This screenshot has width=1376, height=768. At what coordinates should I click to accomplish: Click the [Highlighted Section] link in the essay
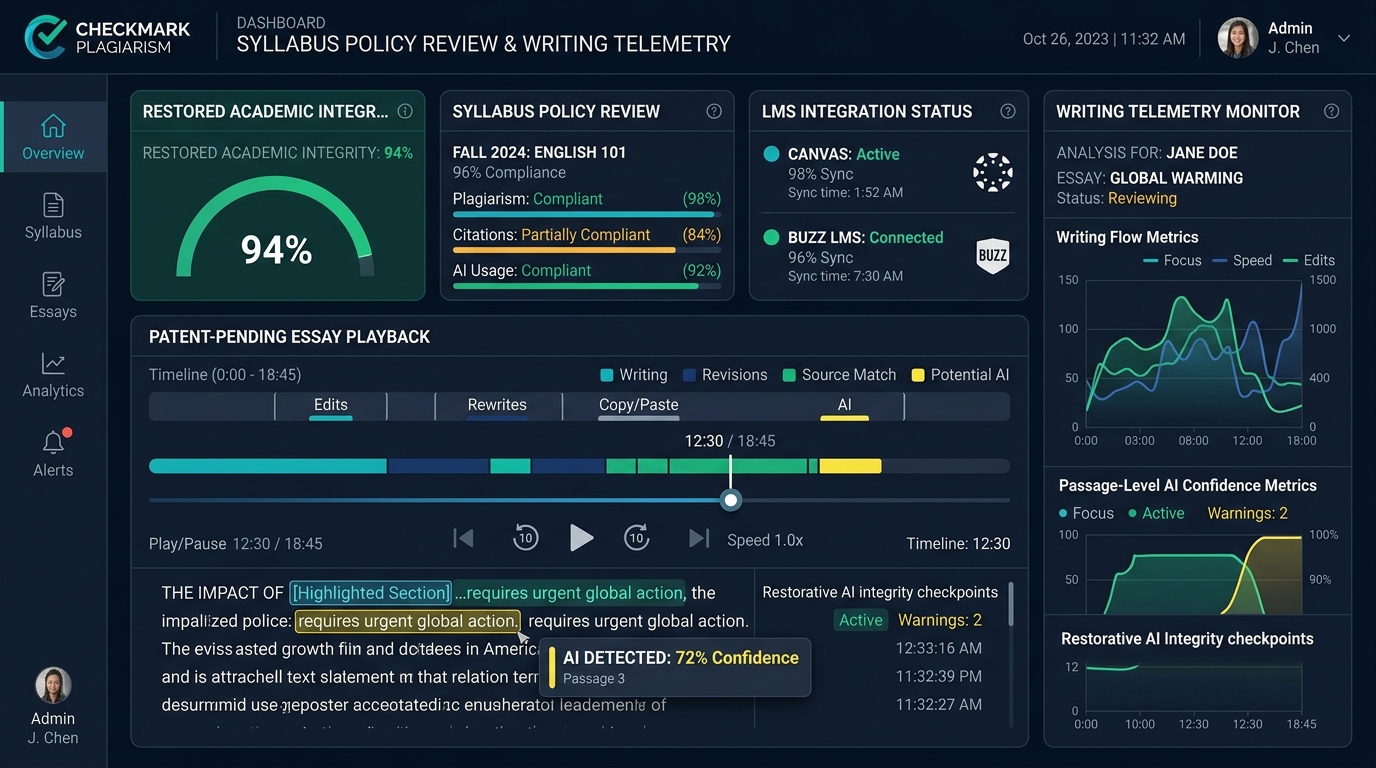tap(371, 593)
